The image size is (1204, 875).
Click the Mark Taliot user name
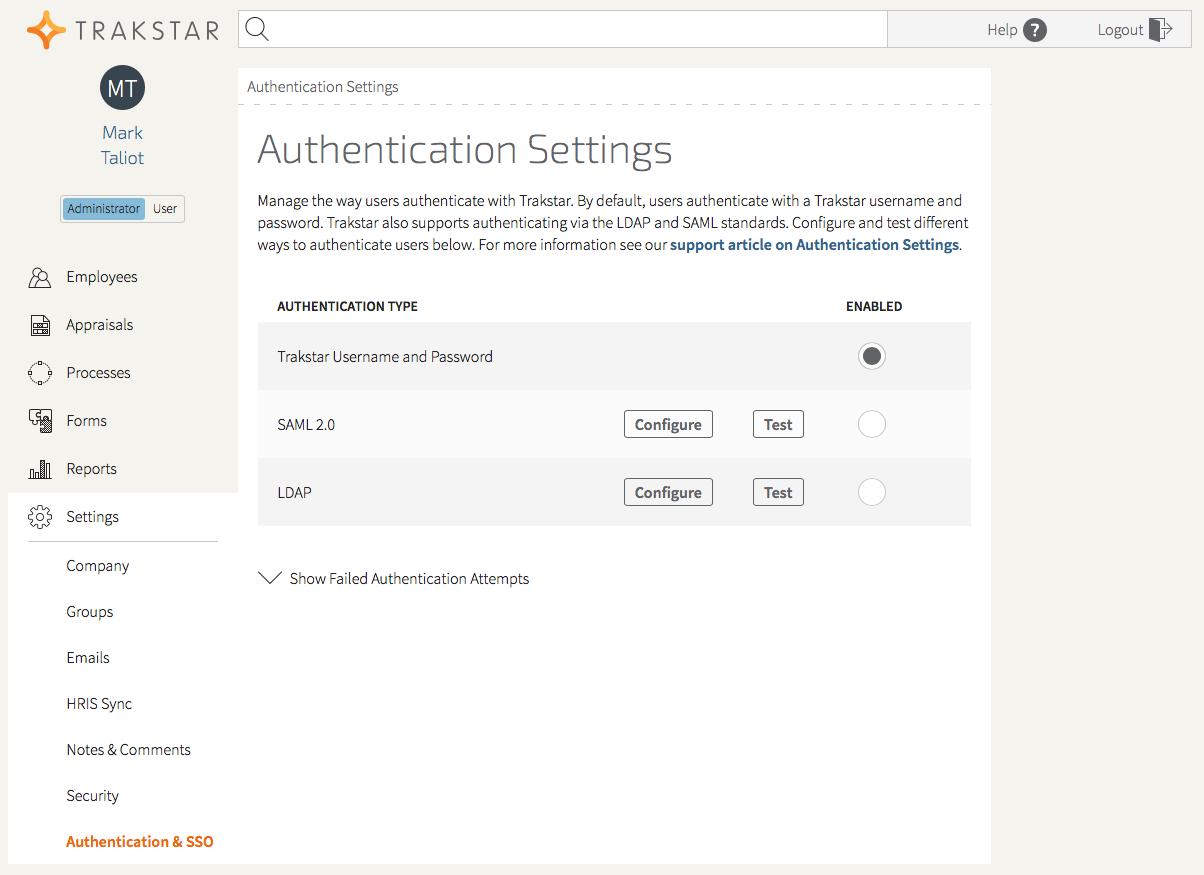point(122,145)
